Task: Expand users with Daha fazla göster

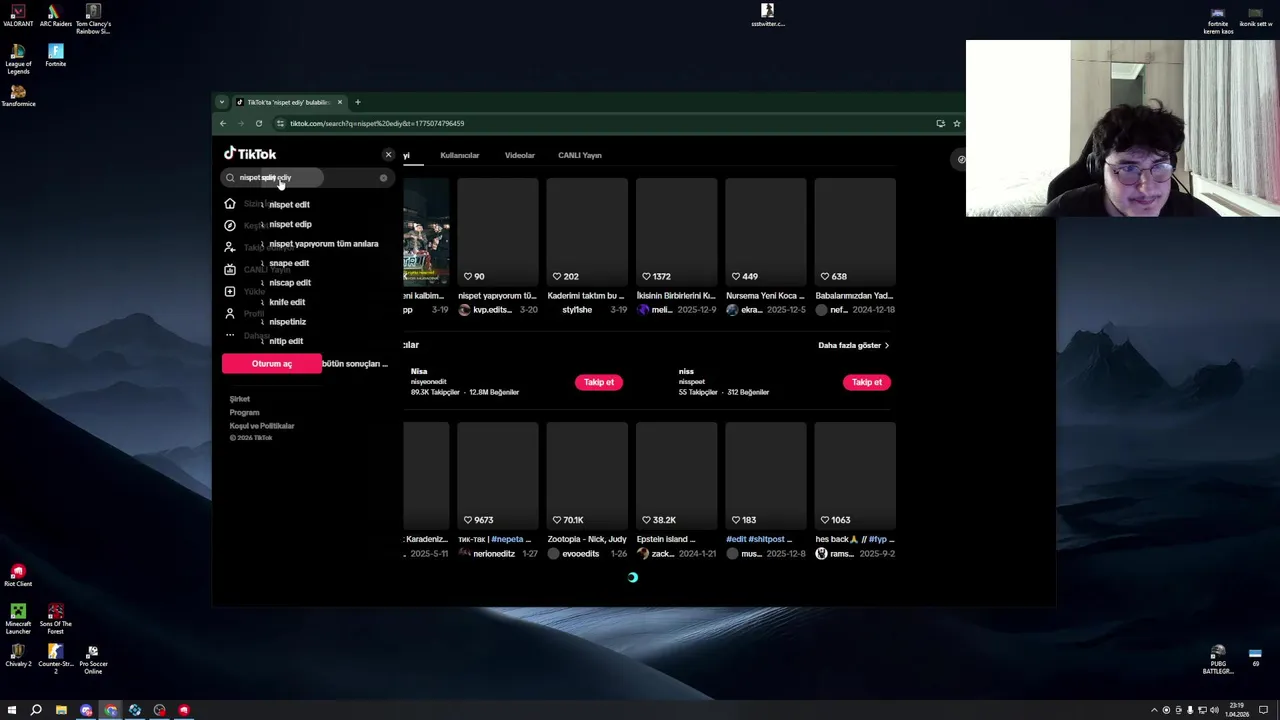Action: tap(854, 345)
